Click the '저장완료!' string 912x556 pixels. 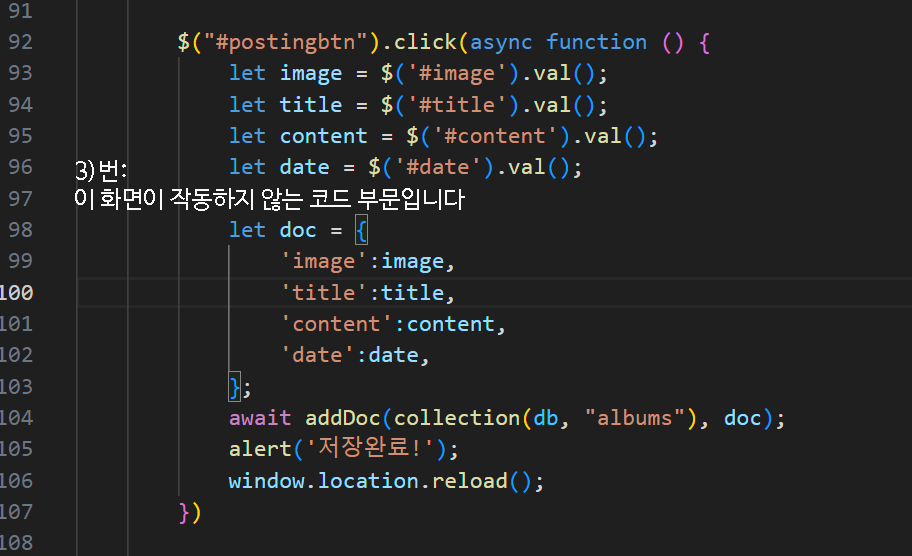369,448
